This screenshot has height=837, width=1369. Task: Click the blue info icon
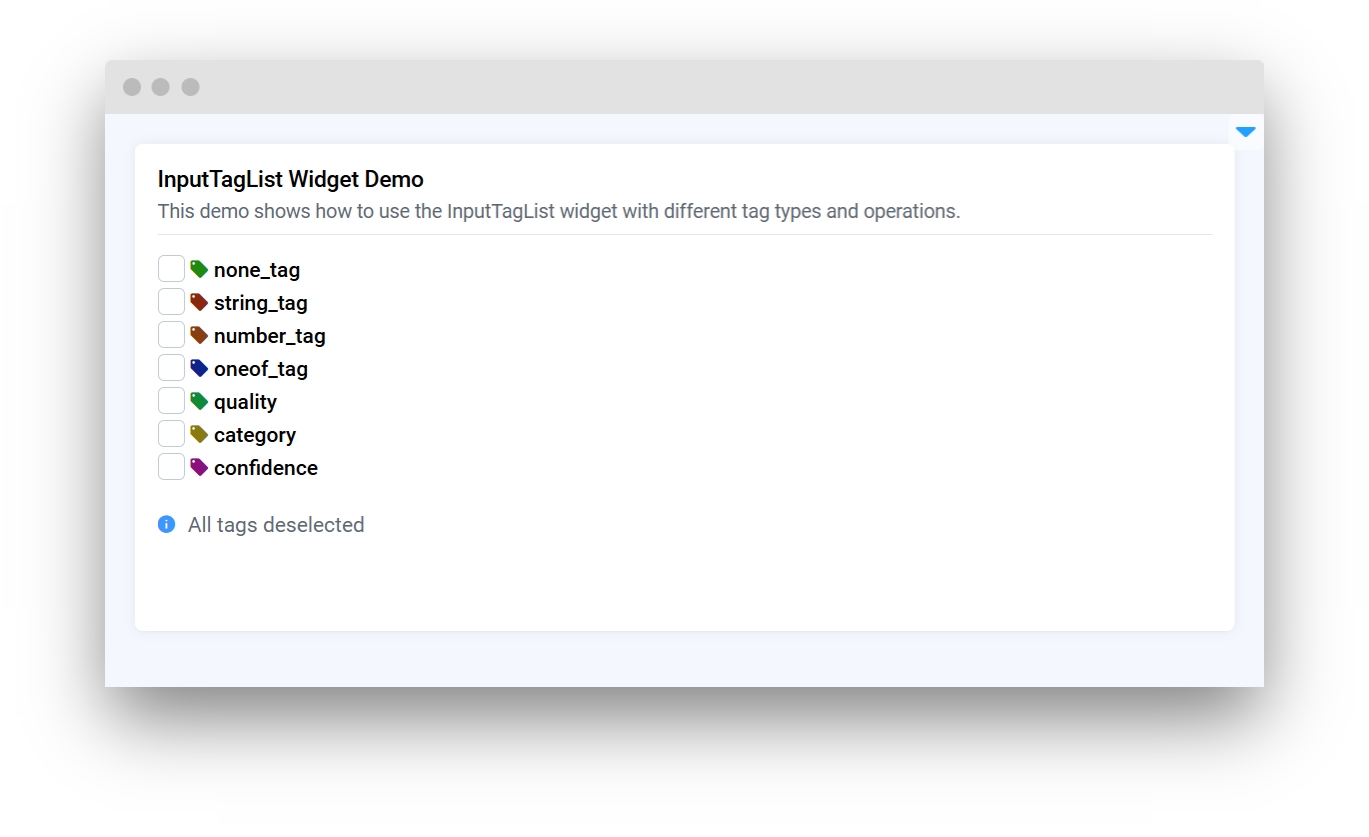pos(167,525)
